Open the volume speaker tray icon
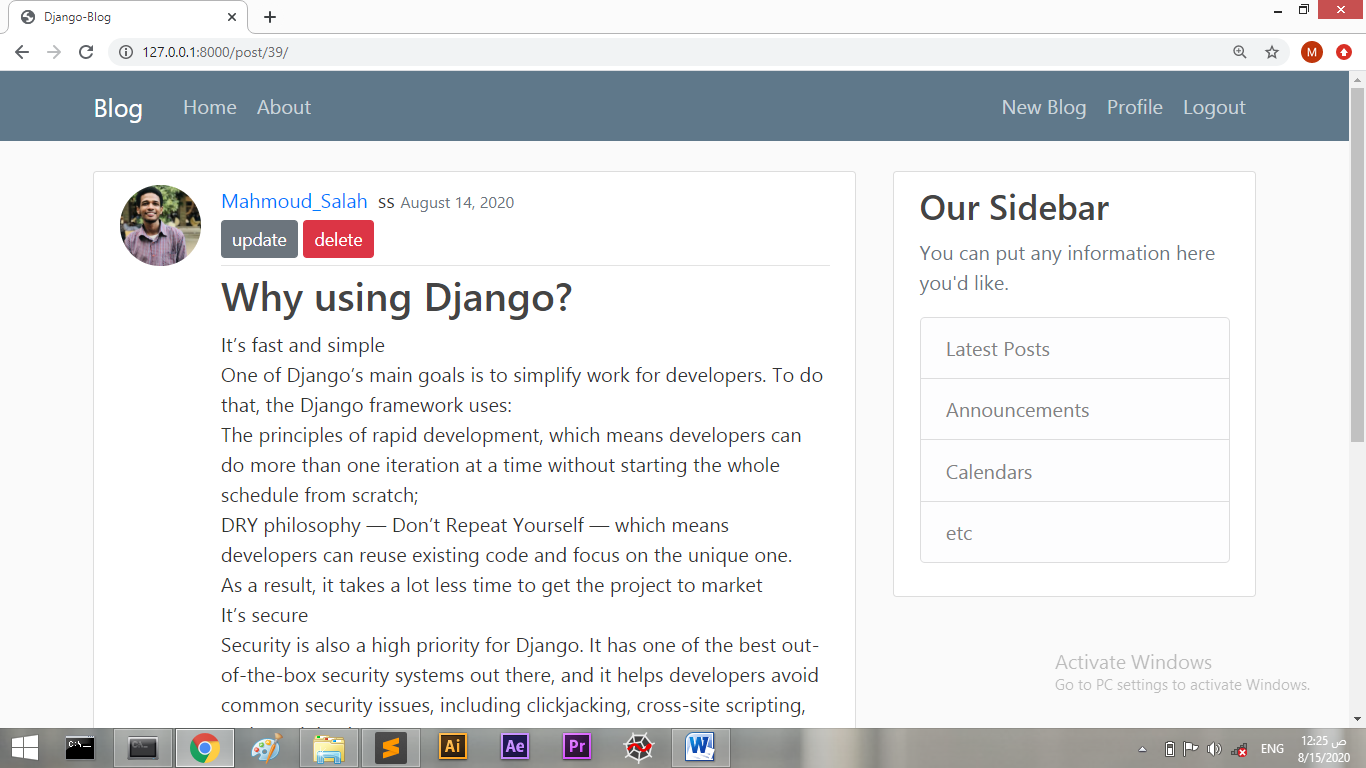Viewport: 1366px width, 768px height. (1214, 749)
